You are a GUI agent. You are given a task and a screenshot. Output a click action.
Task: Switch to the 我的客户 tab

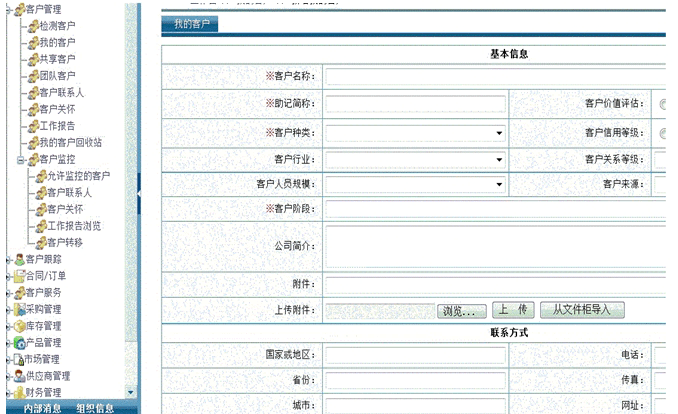click(190, 24)
